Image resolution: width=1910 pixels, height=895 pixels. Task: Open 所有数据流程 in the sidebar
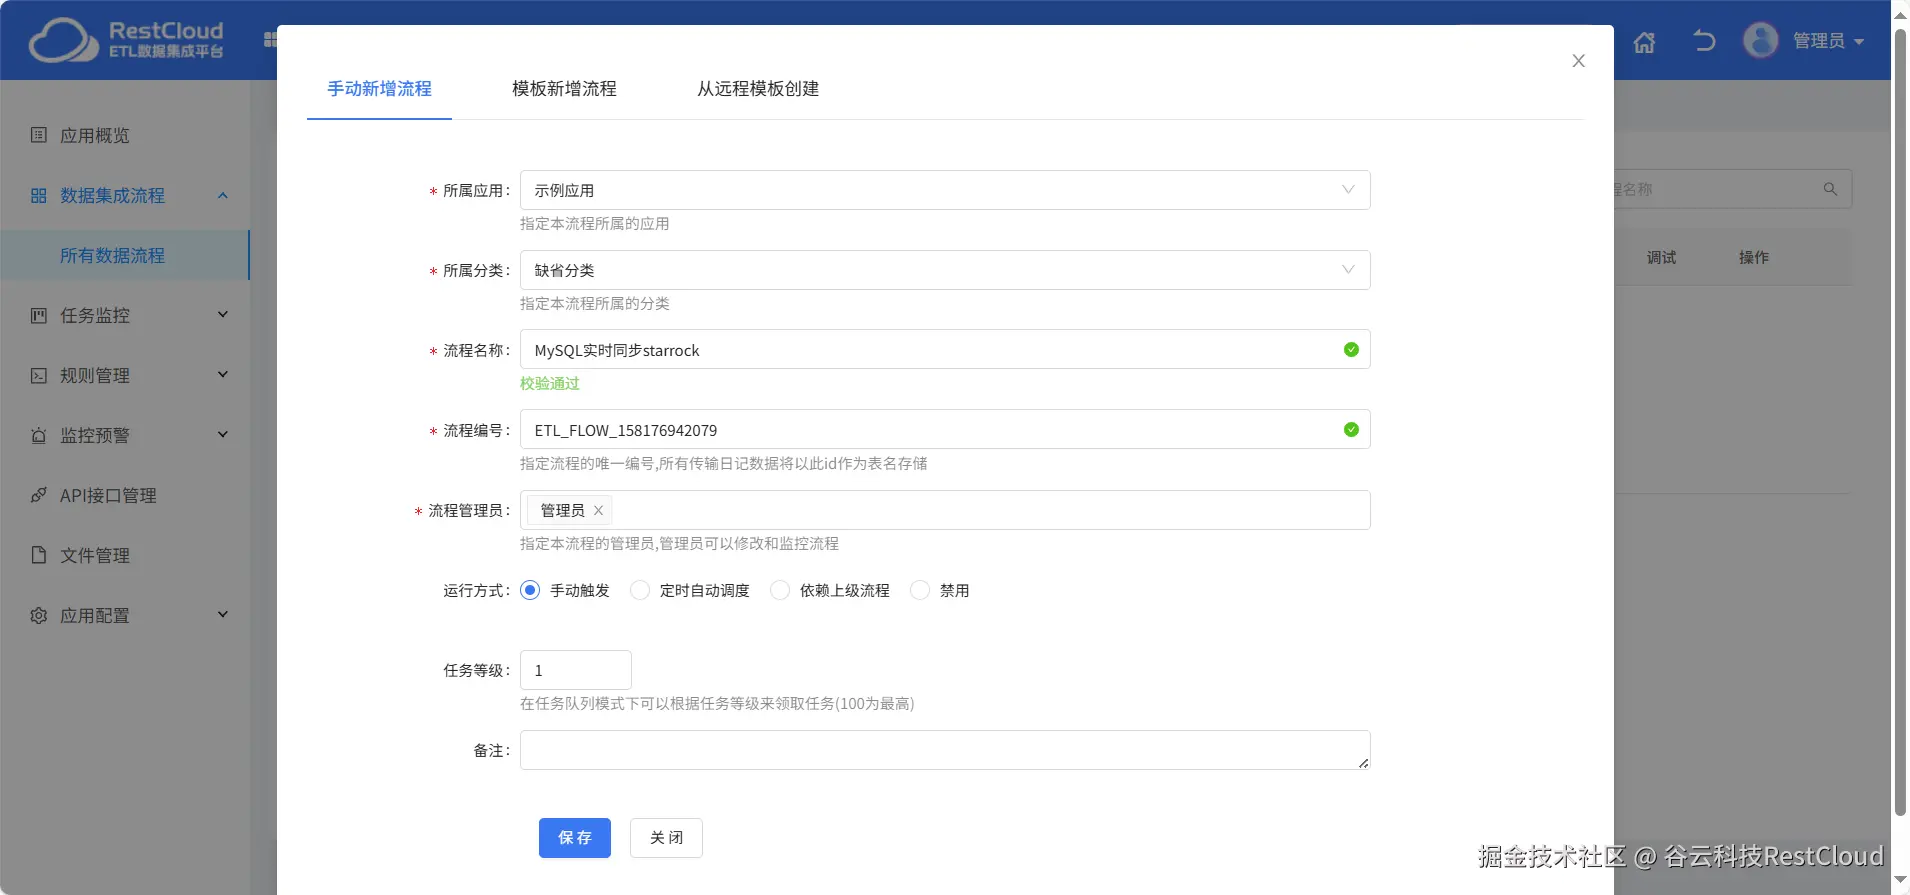click(125, 255)
